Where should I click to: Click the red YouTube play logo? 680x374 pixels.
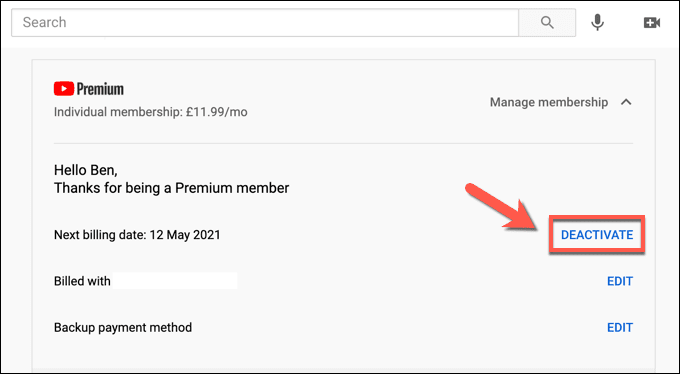tap(64, 89)
